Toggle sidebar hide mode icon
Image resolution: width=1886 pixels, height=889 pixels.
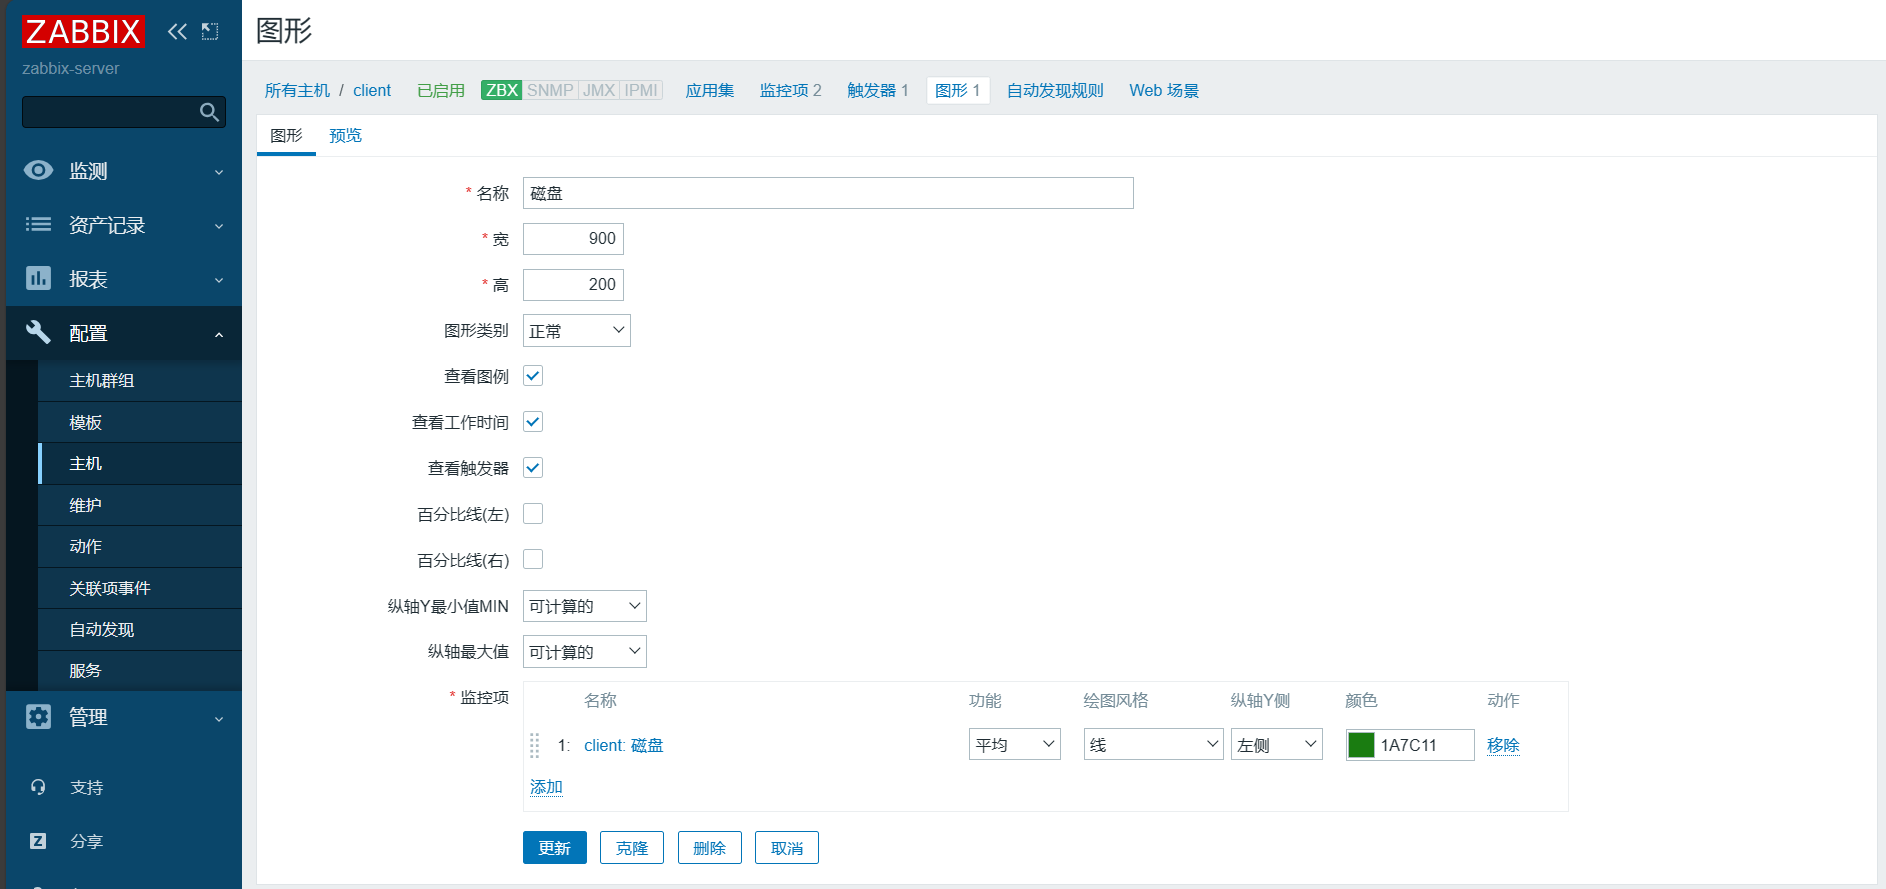(210, 31)
